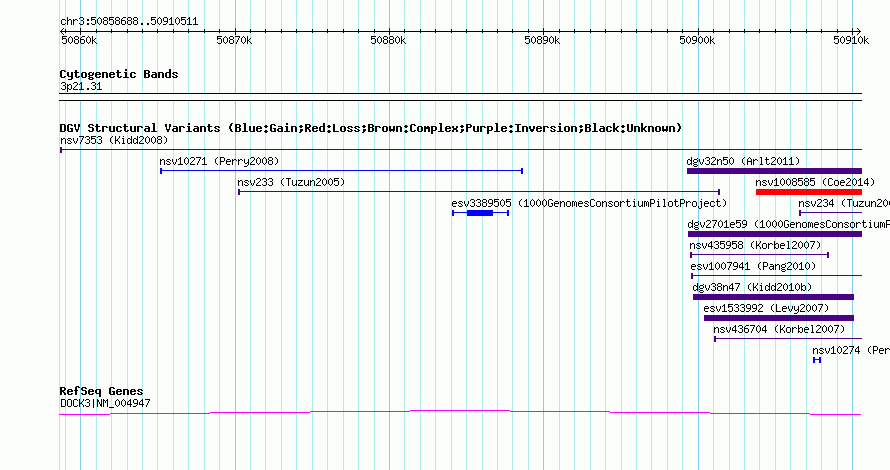This screenshot has width=890, height=470.
Task: Select dgv38n47 (Kidd2010b) label
Action: [x=752, y=287]
